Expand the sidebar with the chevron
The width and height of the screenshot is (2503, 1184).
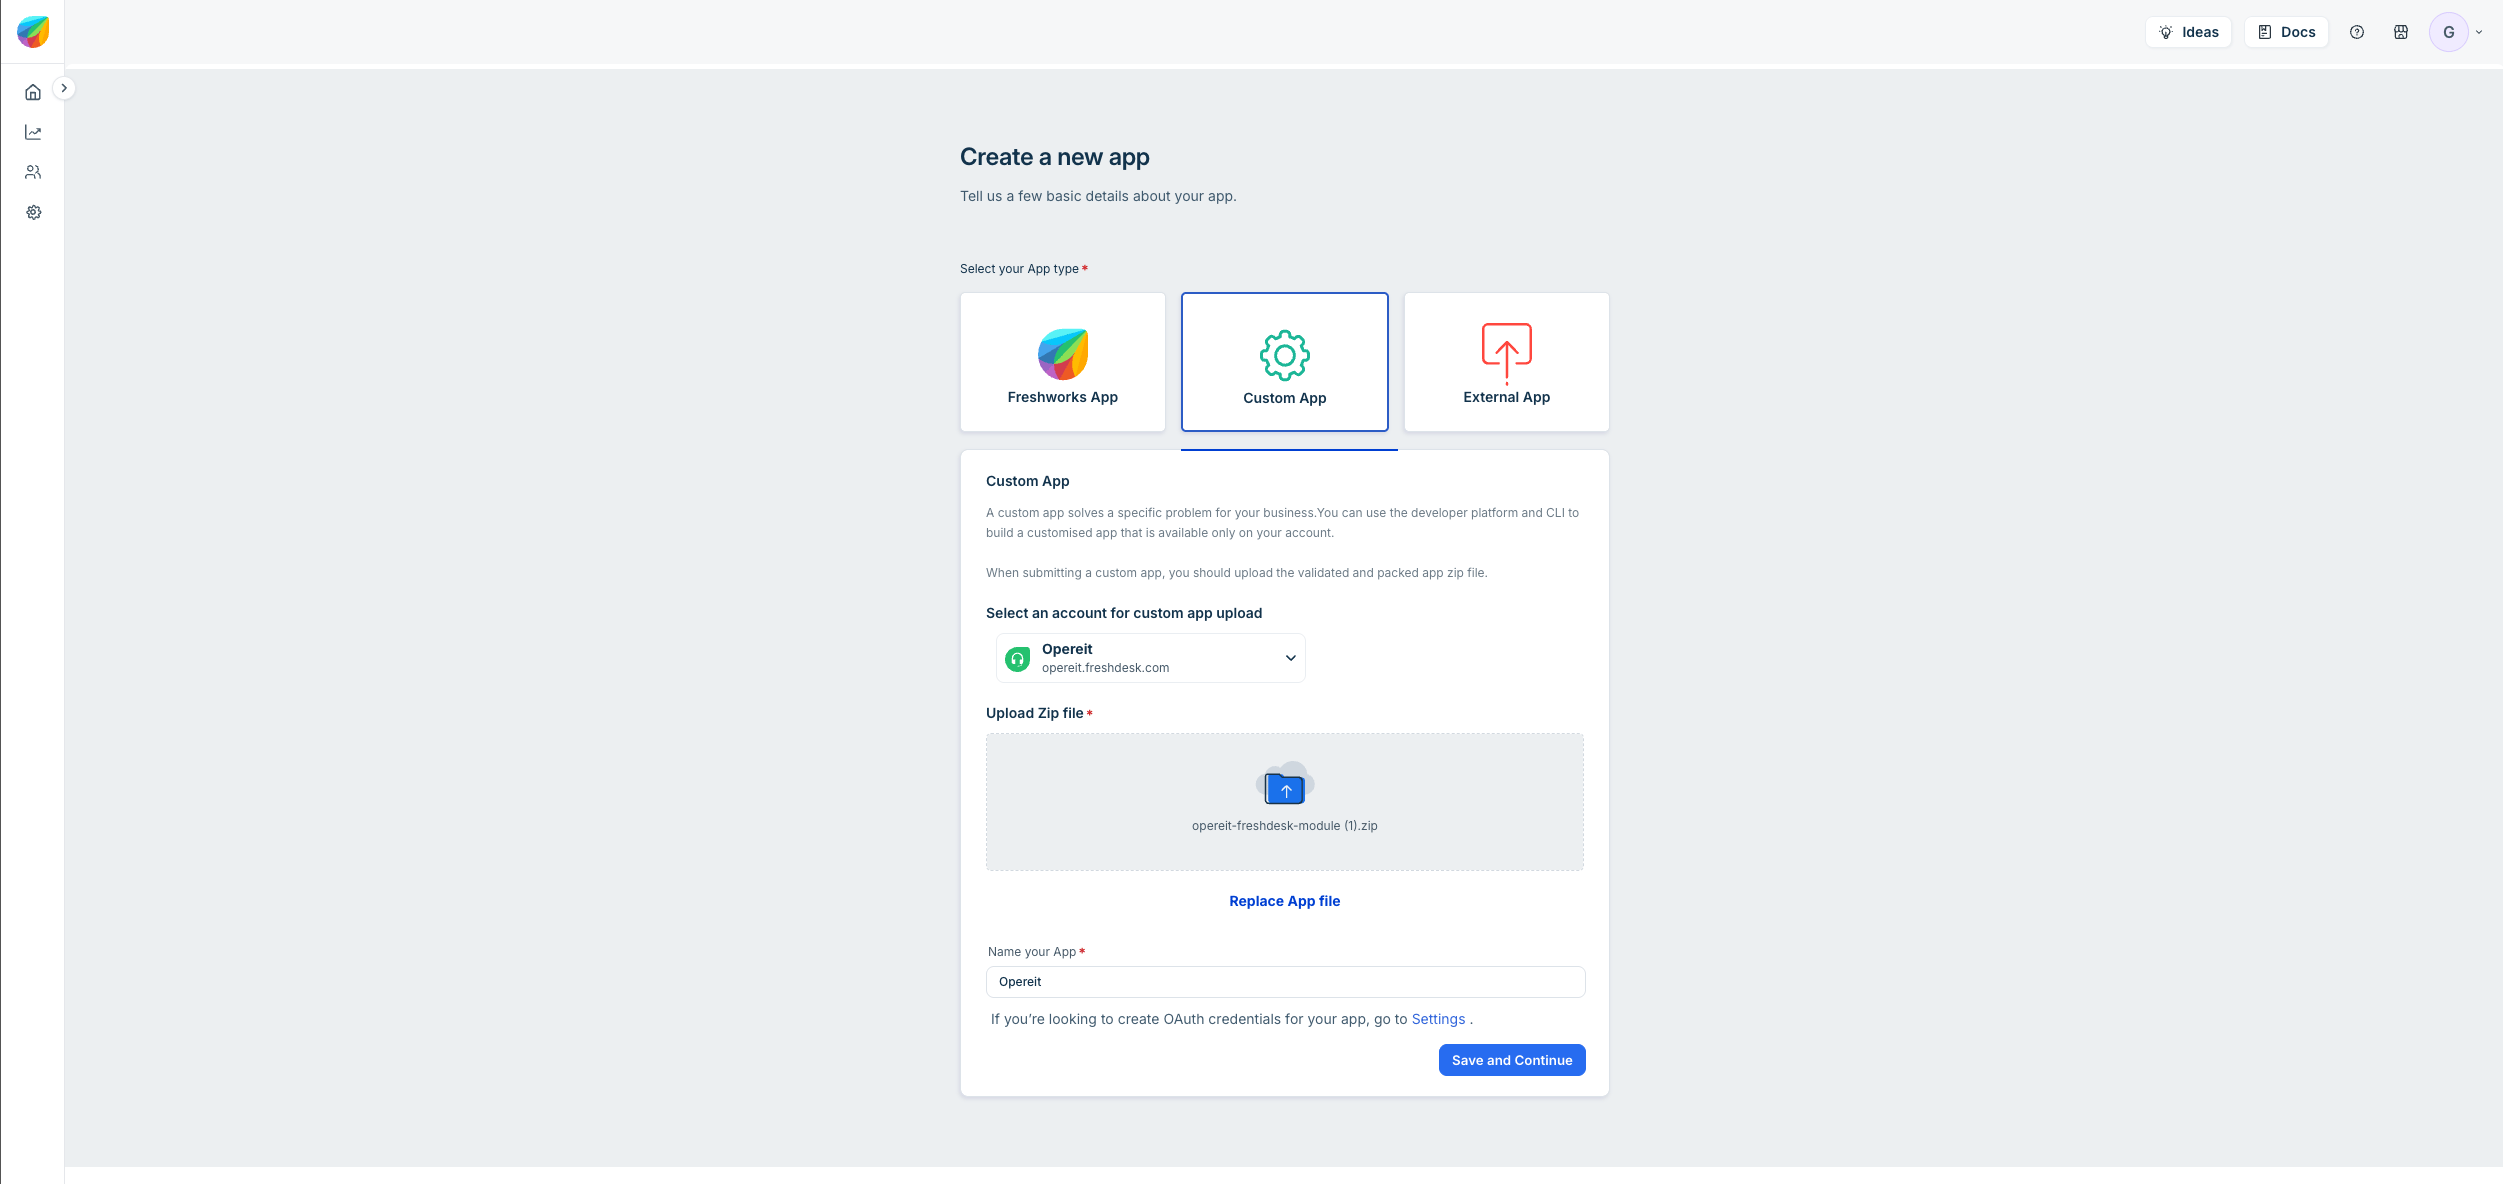point(64,88)
